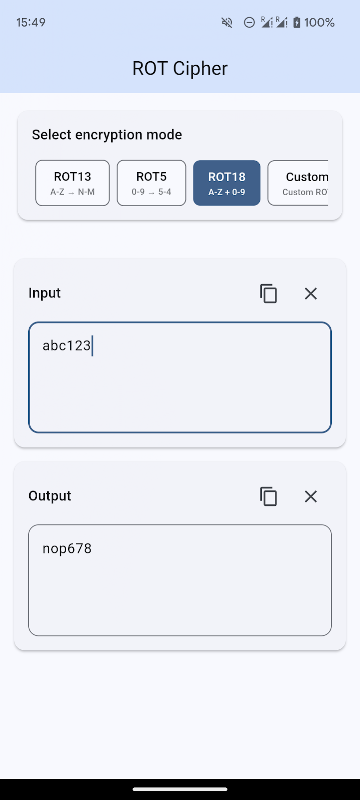This screenshot has height=800, width=360.
Task: Copy the Output text using copy icon
Action: point(268,496)
